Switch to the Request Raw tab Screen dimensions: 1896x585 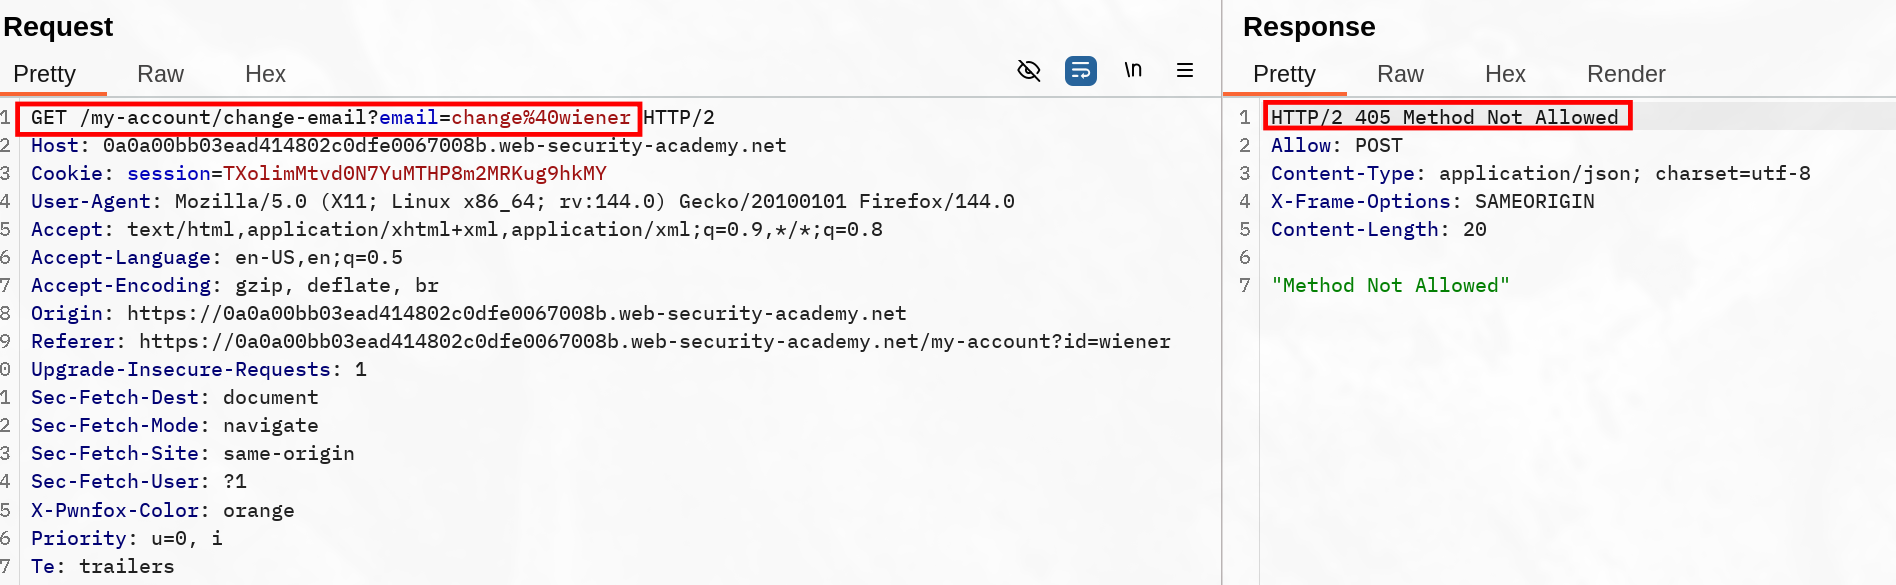[x=160, y=74]
